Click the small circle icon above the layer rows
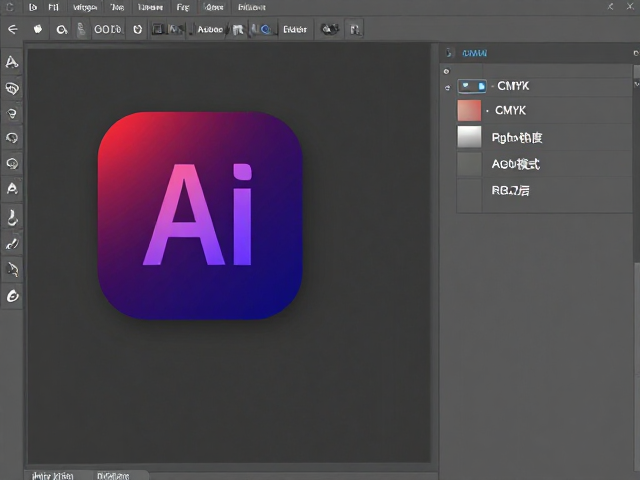The image size is (640, 480). point(446,71)
